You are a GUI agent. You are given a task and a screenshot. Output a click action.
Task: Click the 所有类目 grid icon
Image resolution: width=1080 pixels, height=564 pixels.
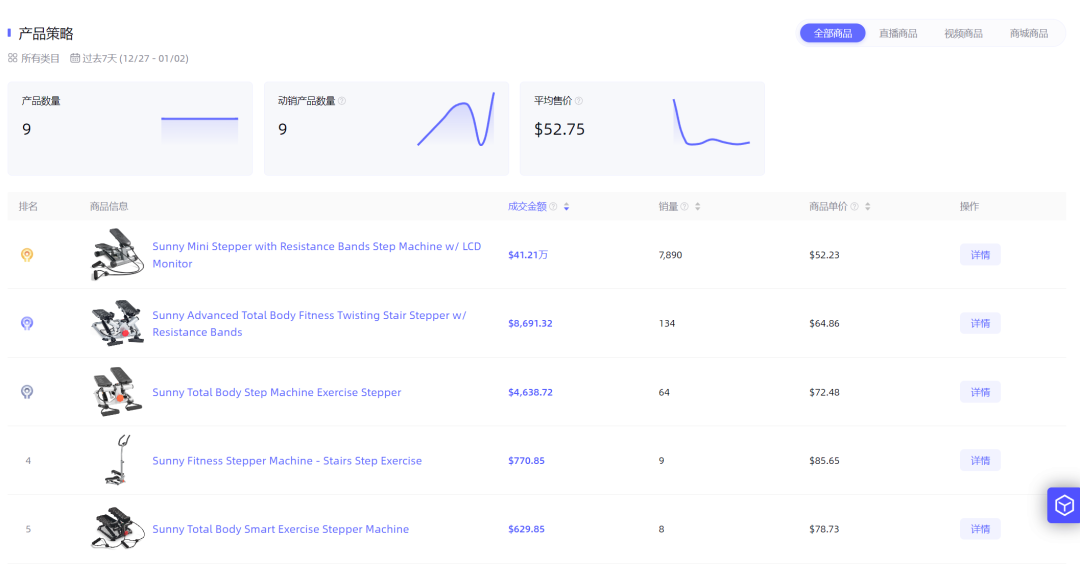pos(13,58)
